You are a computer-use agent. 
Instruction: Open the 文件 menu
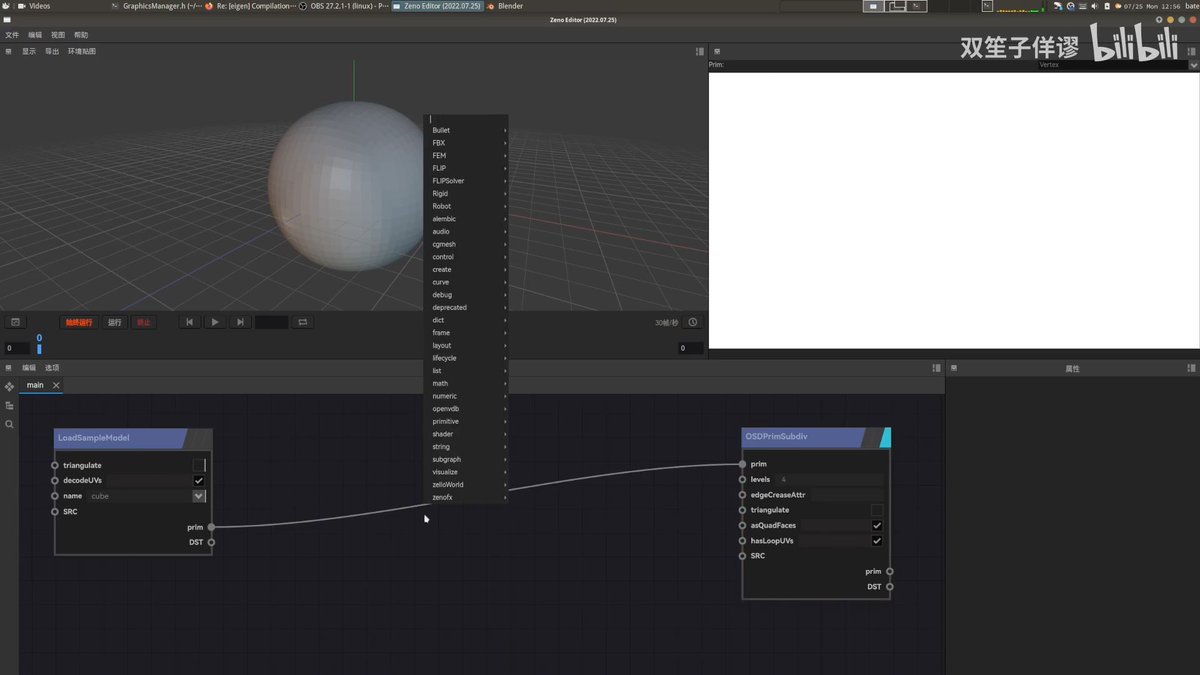tap(12, 35)
